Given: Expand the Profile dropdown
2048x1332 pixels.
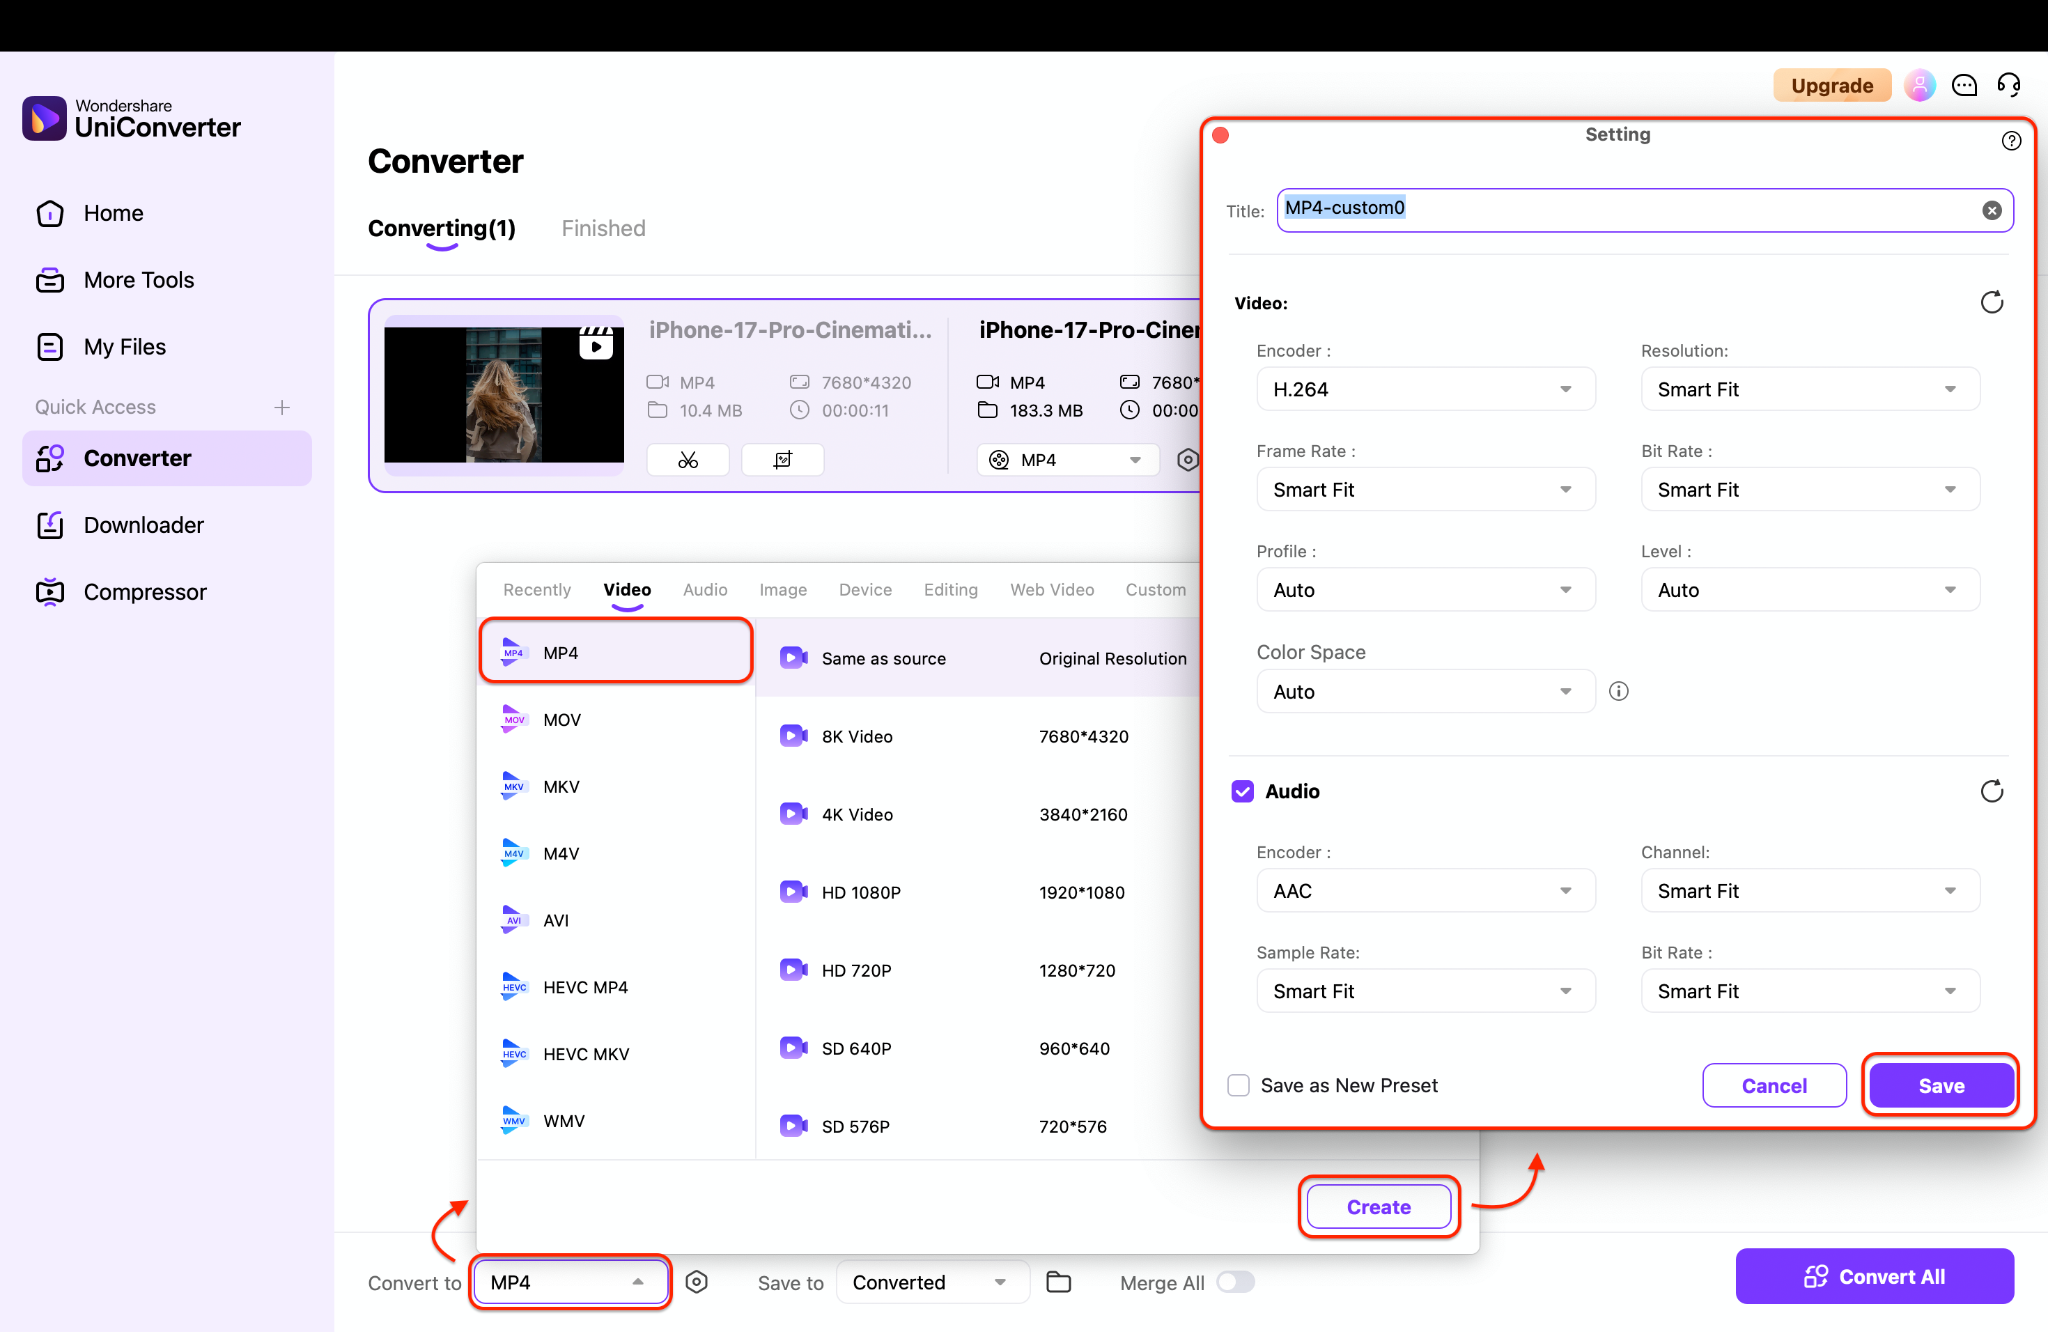Looking at the screenshot, I should [1426, 590].
